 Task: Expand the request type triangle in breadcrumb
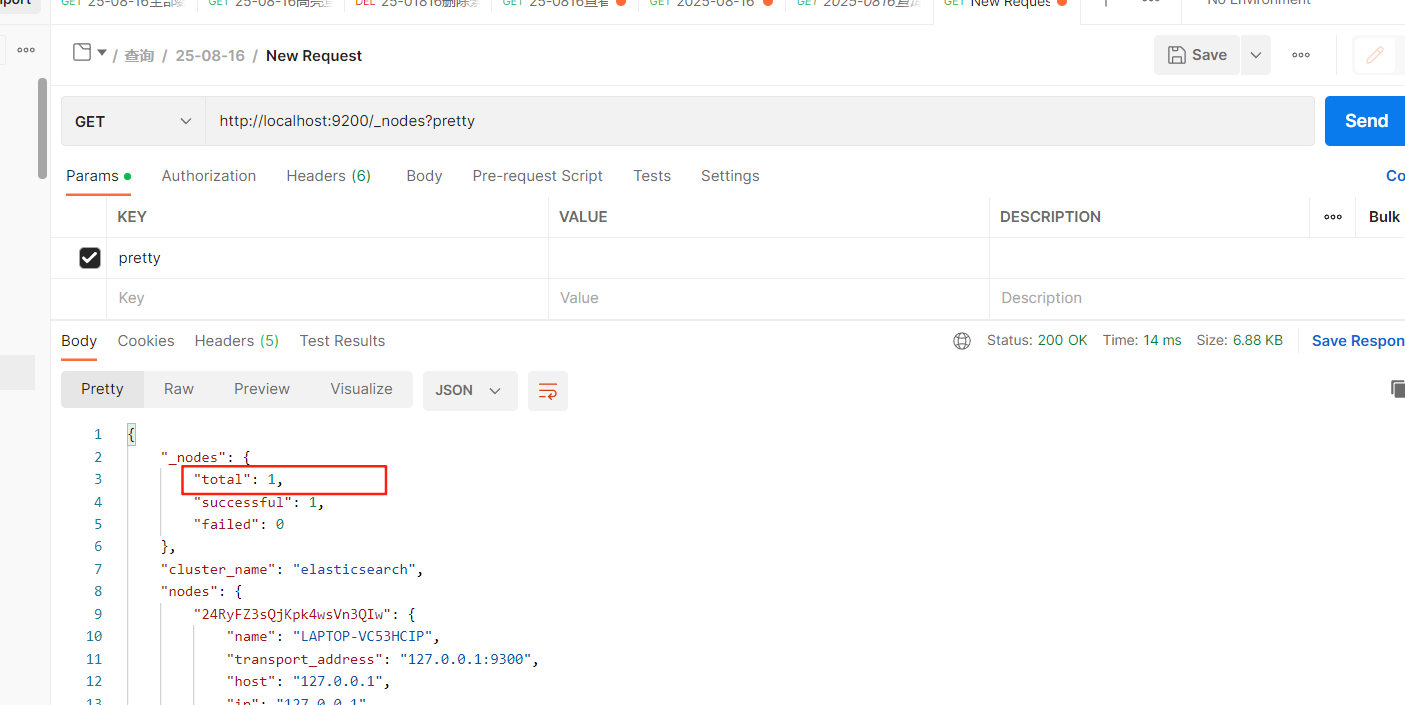pyautogui.click(x=102, y=52)
